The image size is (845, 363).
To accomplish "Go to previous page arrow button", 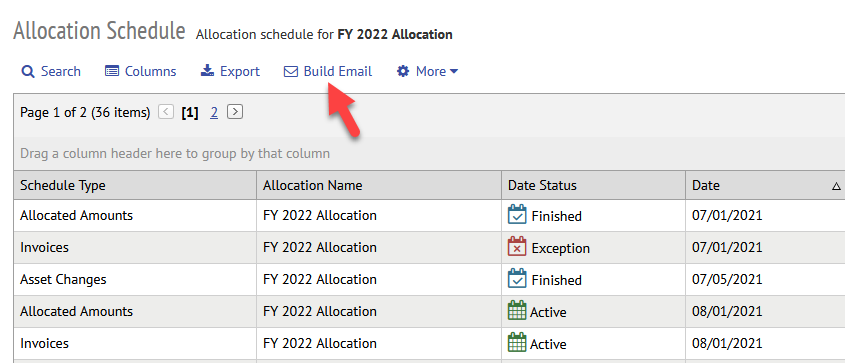I will pos(166,112).
